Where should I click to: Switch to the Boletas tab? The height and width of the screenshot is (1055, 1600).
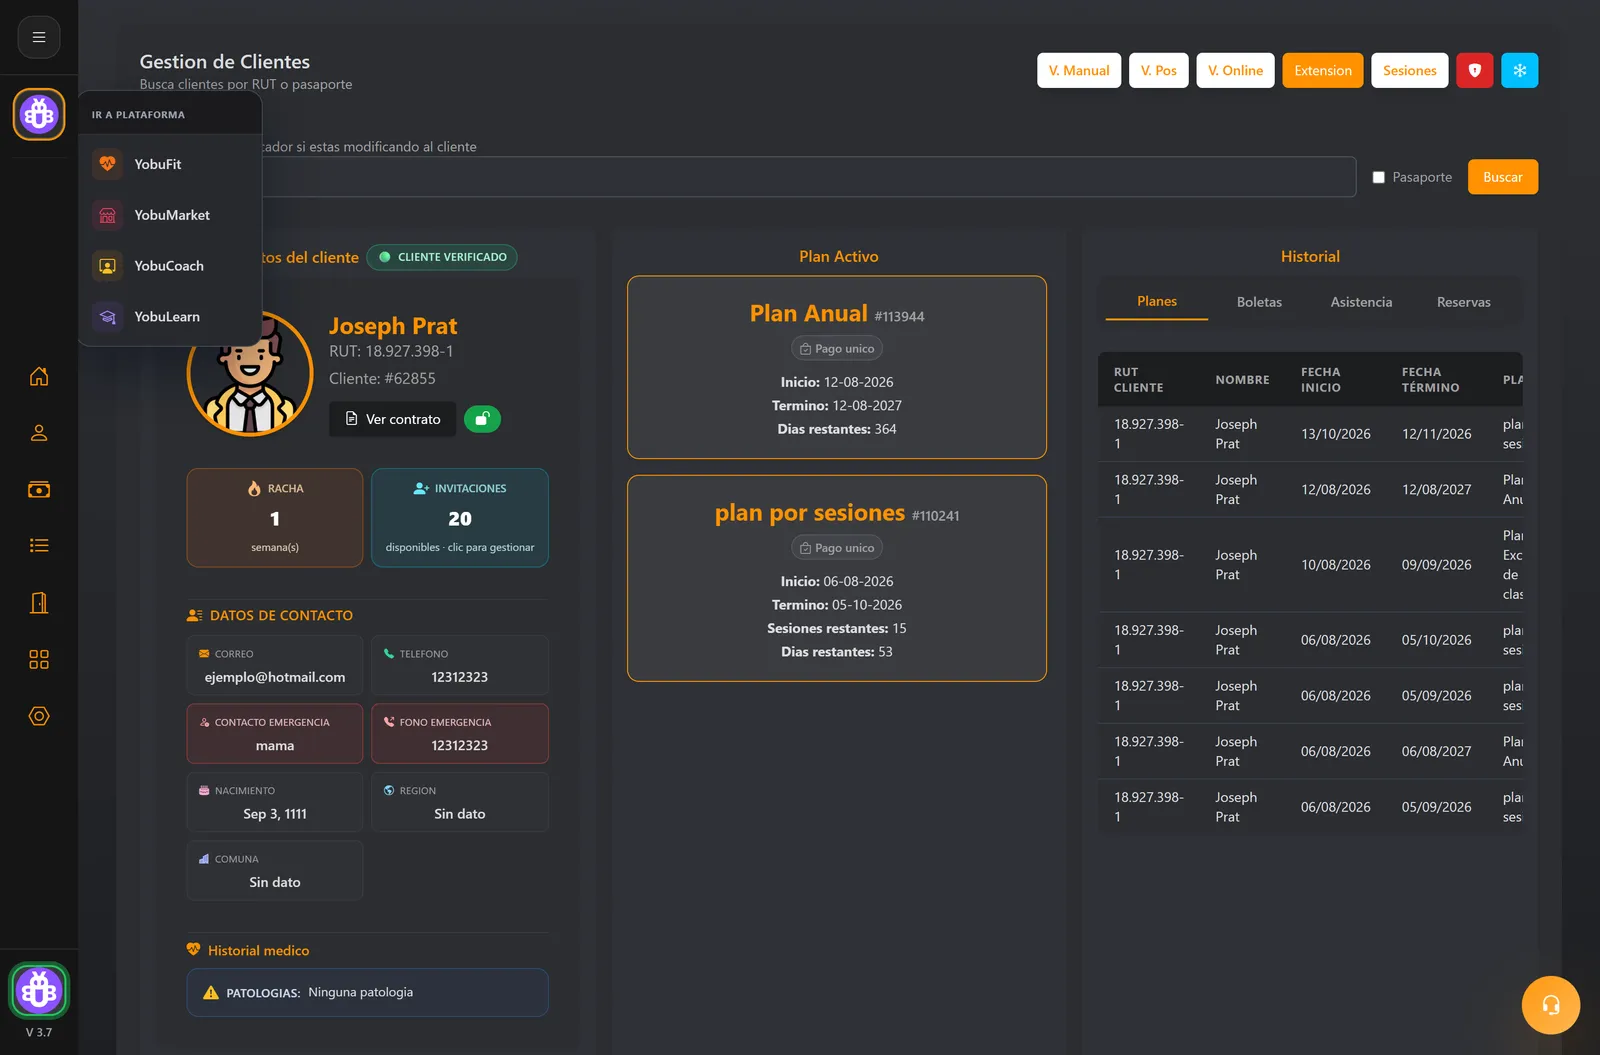[1259, 302]
